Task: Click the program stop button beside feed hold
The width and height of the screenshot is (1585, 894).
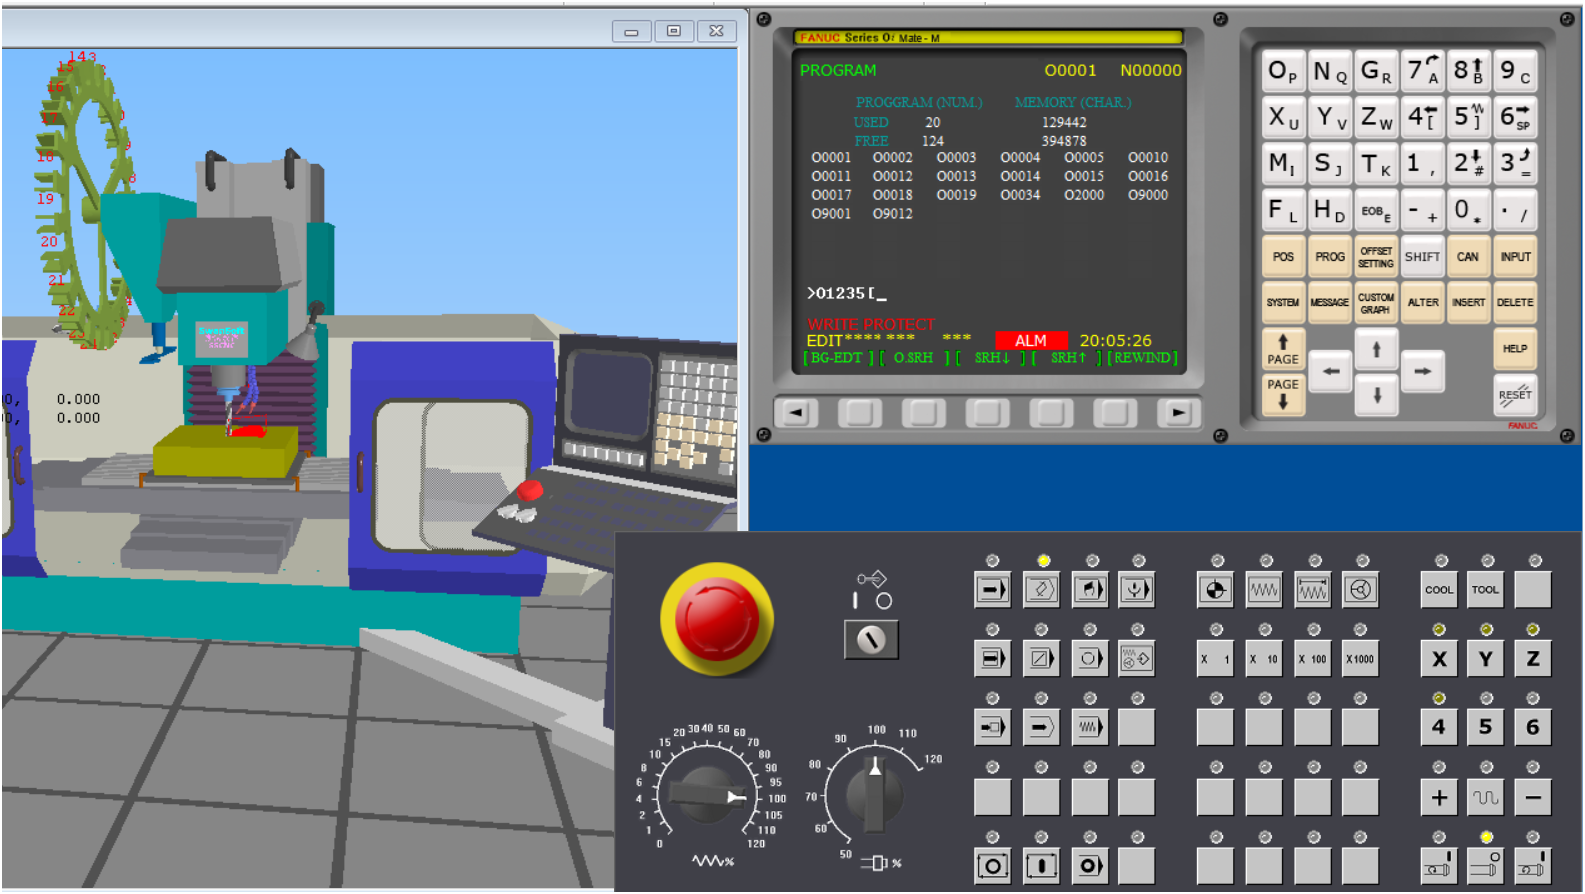Action: coord(1090,865)
